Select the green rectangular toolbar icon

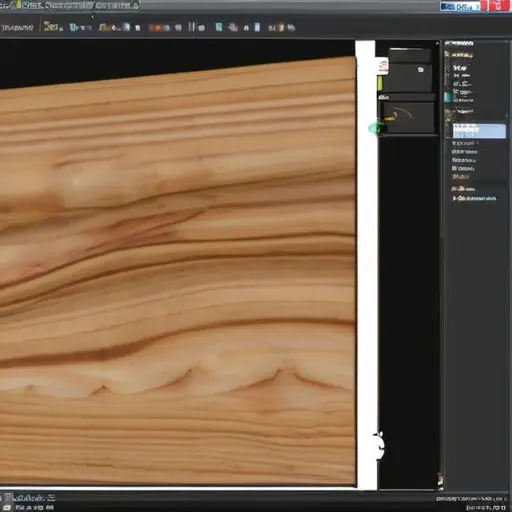coord(219,27)
